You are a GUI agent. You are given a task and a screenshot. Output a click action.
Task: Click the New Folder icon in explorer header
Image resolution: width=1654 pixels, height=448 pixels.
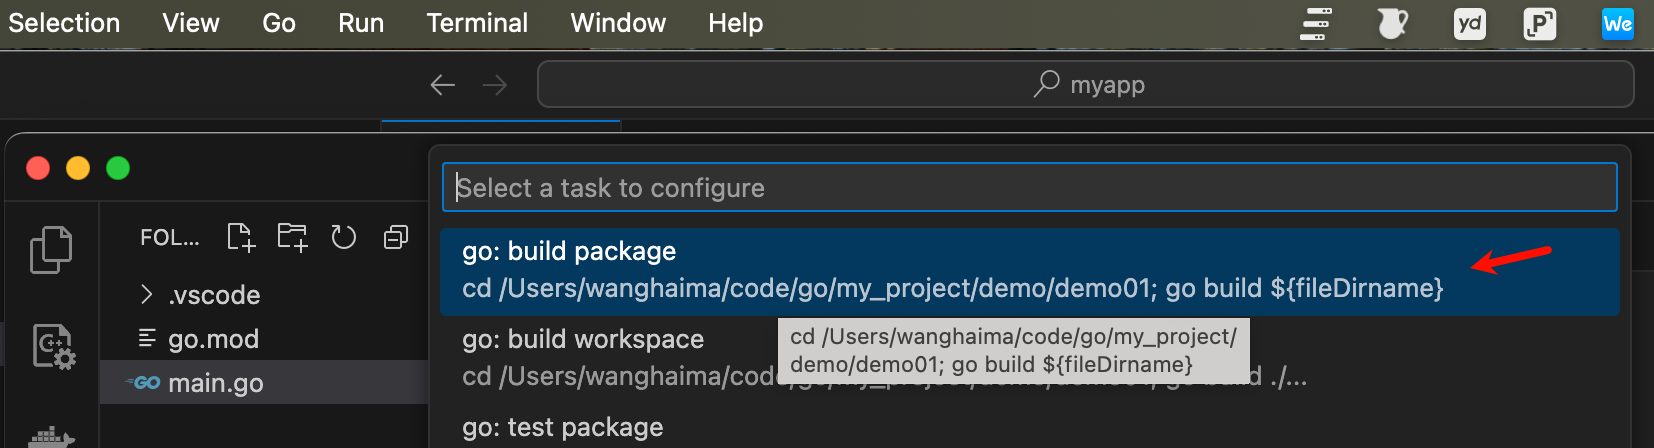click(x=292, y=237)
